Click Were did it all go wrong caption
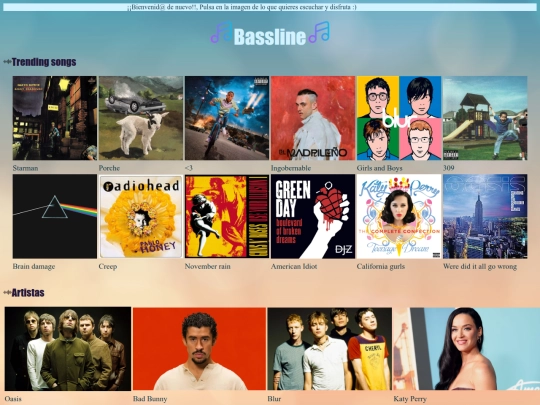Viewport: 540px width, 405px height. pos(480,267)
